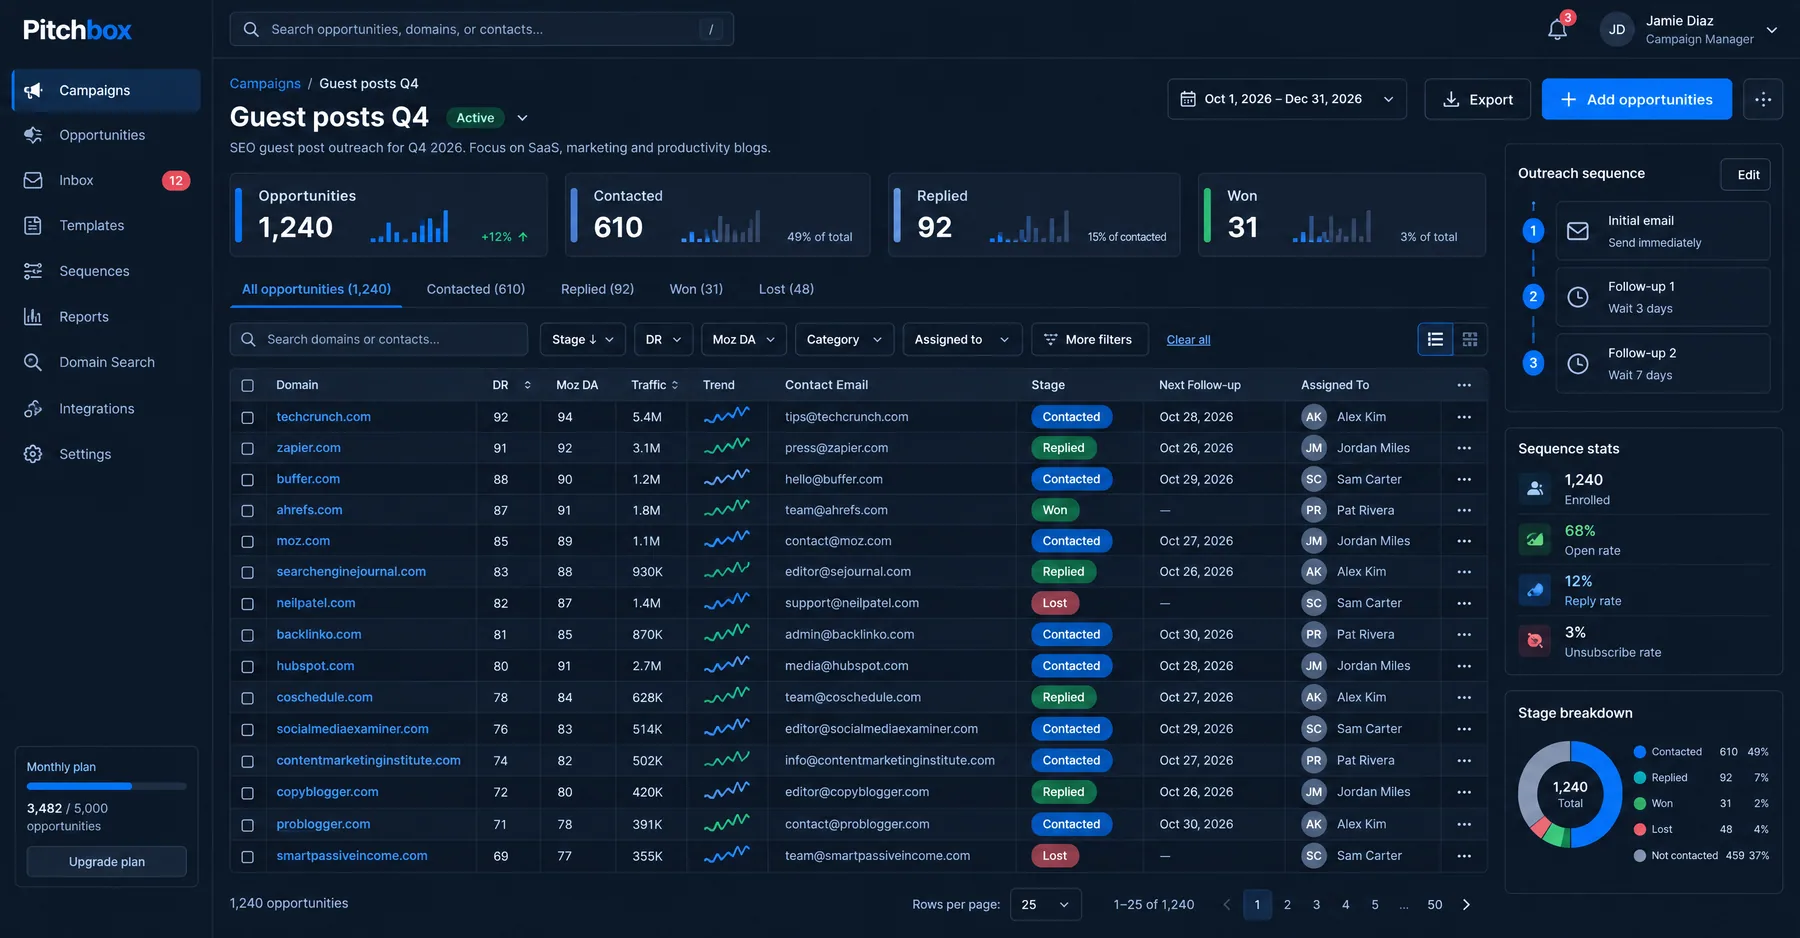Click the Domain Search magnifier icon
This screenshot has height=938, width=1800.
coord(33,362)
